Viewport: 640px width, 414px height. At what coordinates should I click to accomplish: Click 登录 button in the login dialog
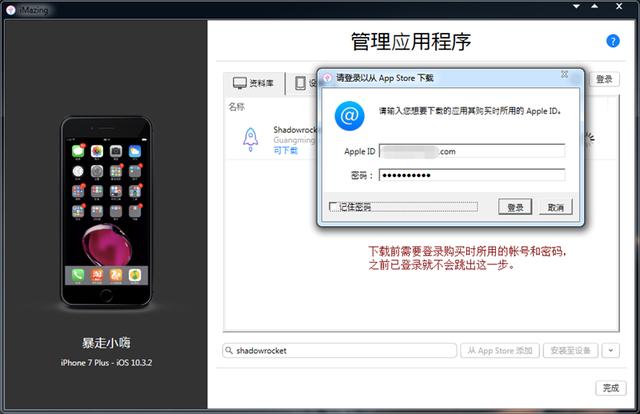click(515, 207)
